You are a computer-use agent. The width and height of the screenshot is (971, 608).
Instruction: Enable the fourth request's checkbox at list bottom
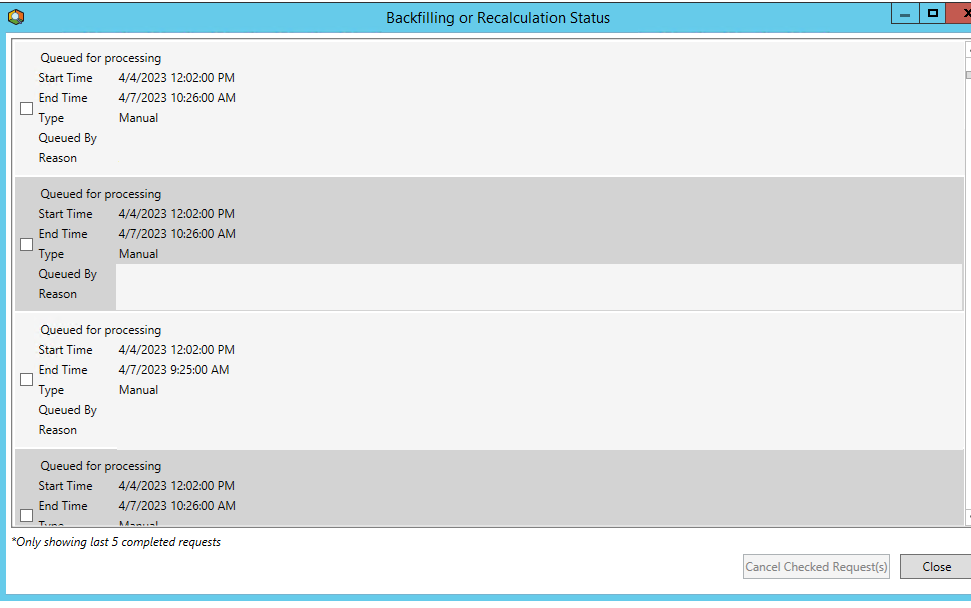(27, 515)
